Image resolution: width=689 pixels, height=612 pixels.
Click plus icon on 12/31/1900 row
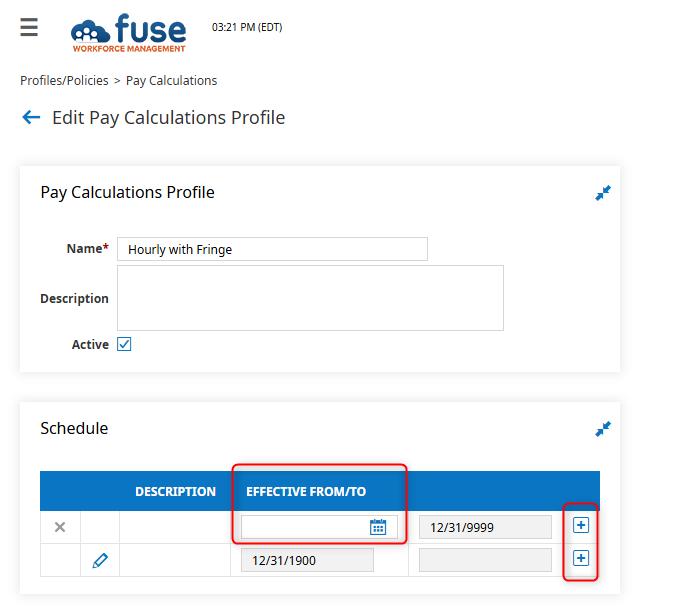581,558
